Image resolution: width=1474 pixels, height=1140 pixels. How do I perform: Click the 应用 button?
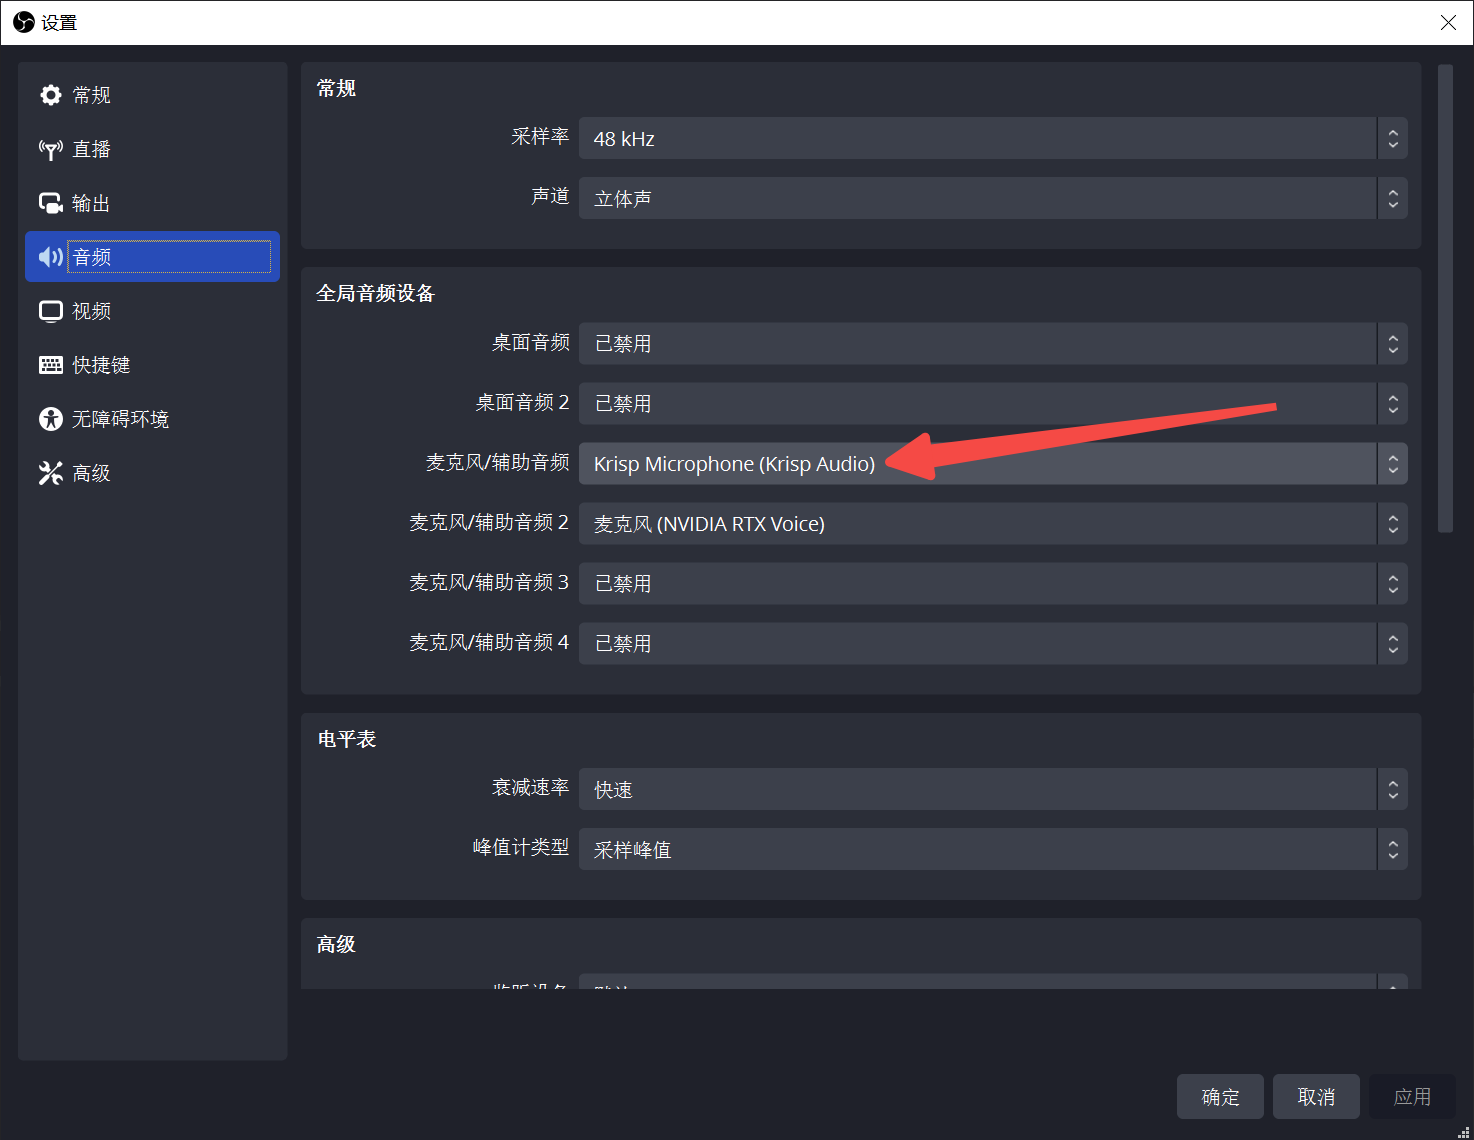pyautogui.click(x=1412, y=1096)
